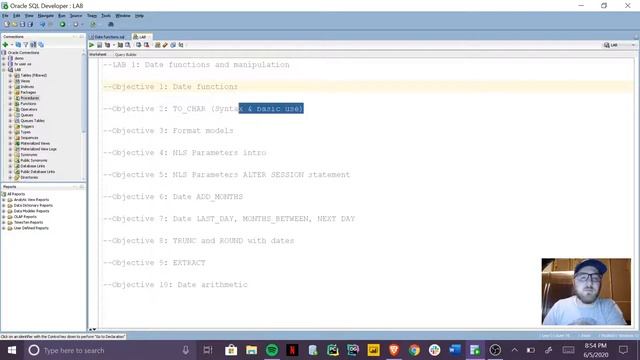The image size is (640, 360).
Task: Click the Commit icon in worksheet toolbar
Action: [138, 45]
